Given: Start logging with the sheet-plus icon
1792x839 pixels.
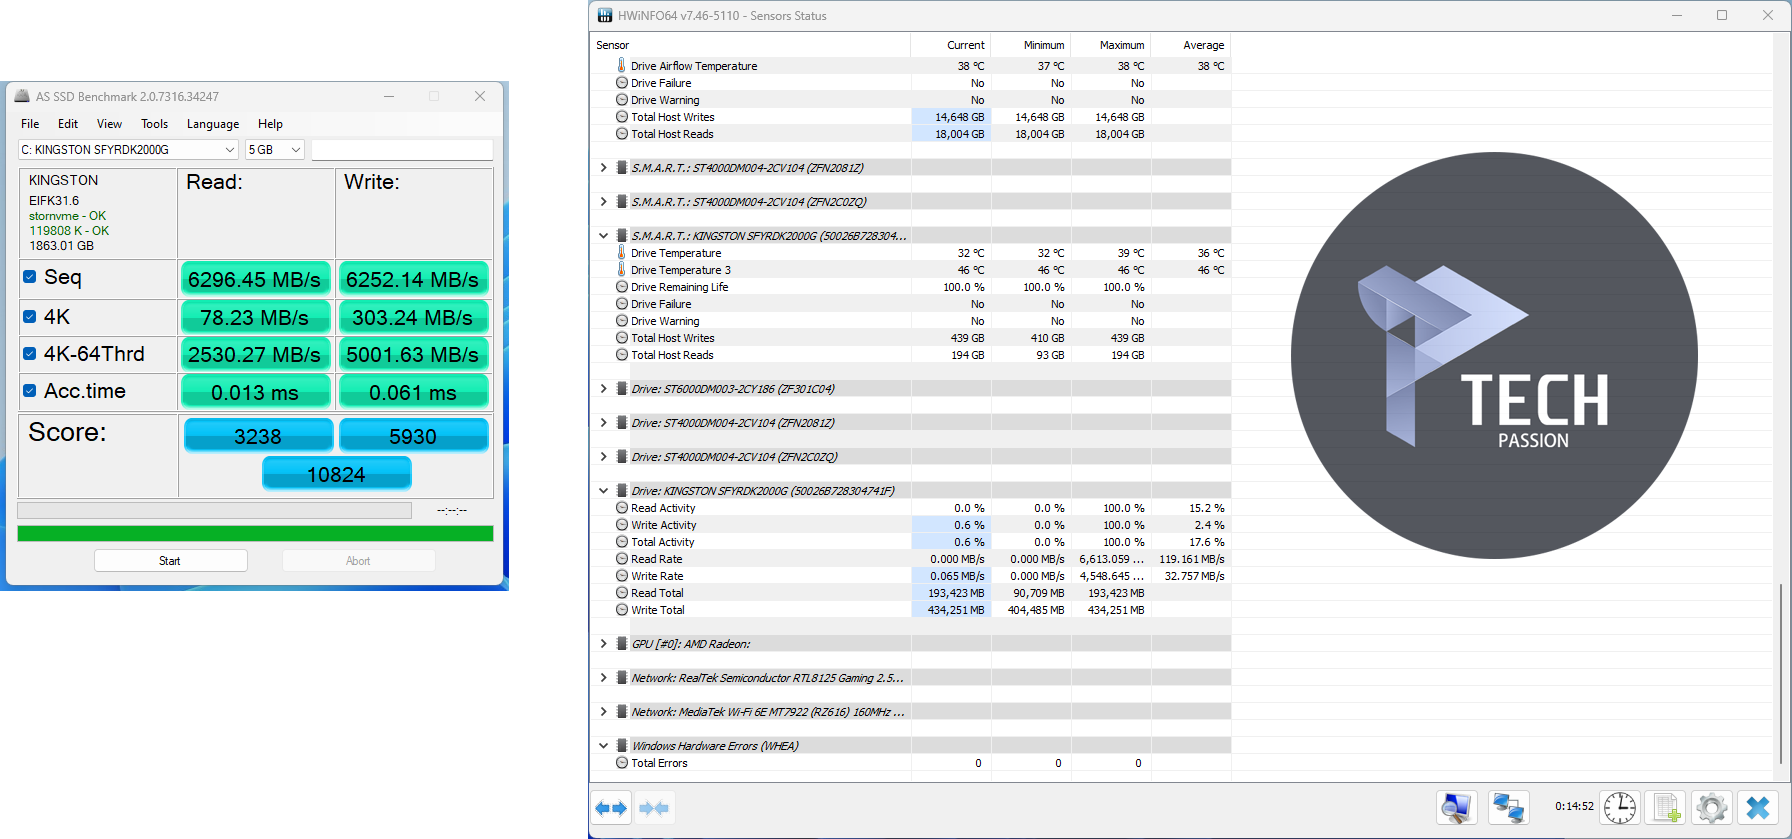Looking at the screenshot, I should 1666,808.
